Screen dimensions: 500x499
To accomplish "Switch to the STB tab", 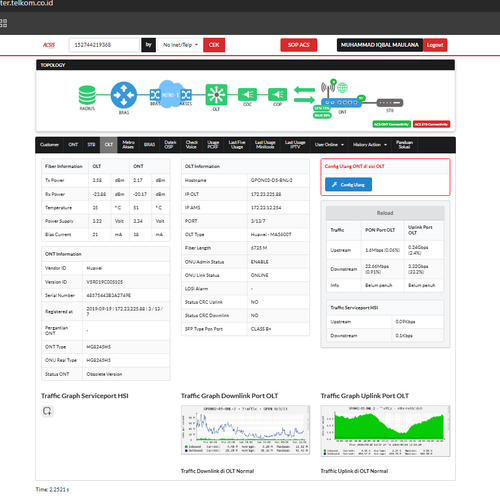I will (x=91, y=145).
